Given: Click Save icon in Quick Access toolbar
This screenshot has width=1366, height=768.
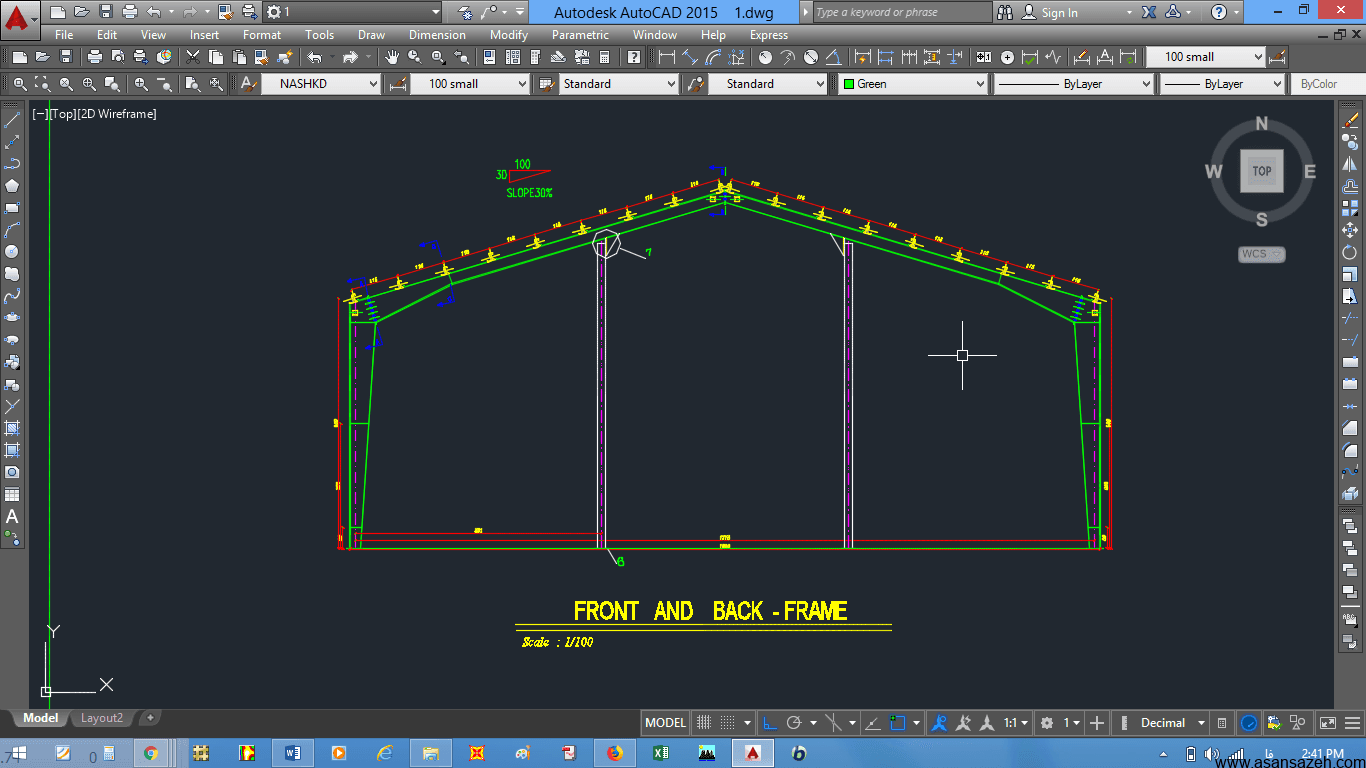Looking at the screenshot, I should click(x=105, y=12).
